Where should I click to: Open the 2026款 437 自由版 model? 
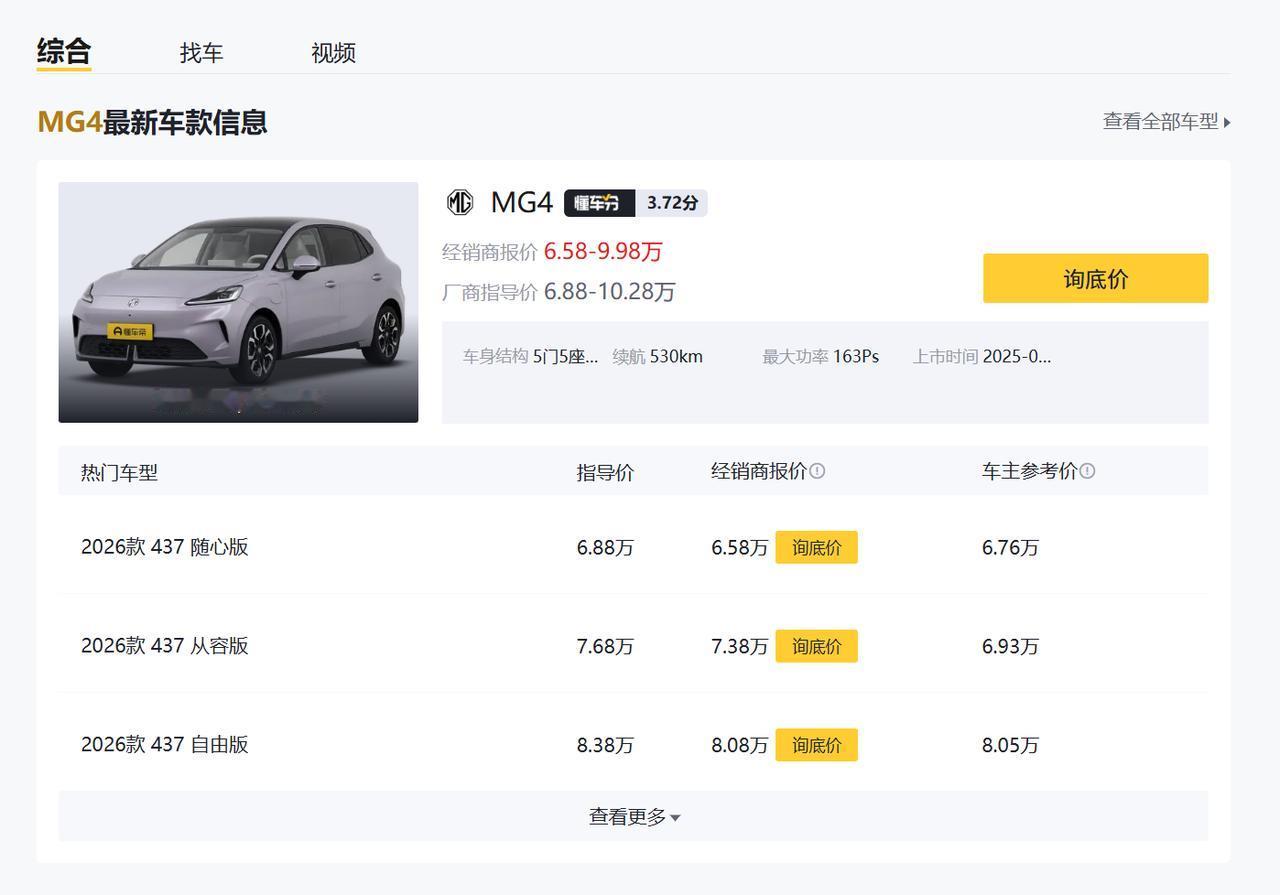pos(165,745)
